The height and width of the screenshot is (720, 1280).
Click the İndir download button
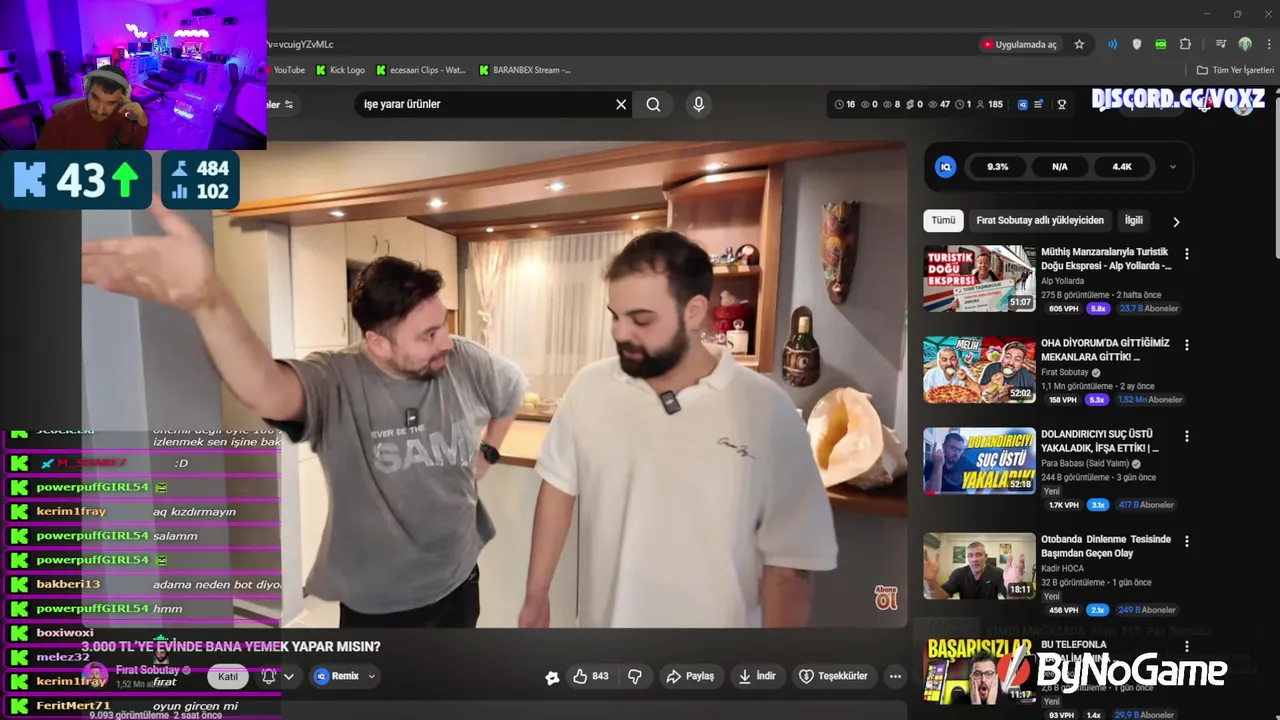click(x=757, y=676)
